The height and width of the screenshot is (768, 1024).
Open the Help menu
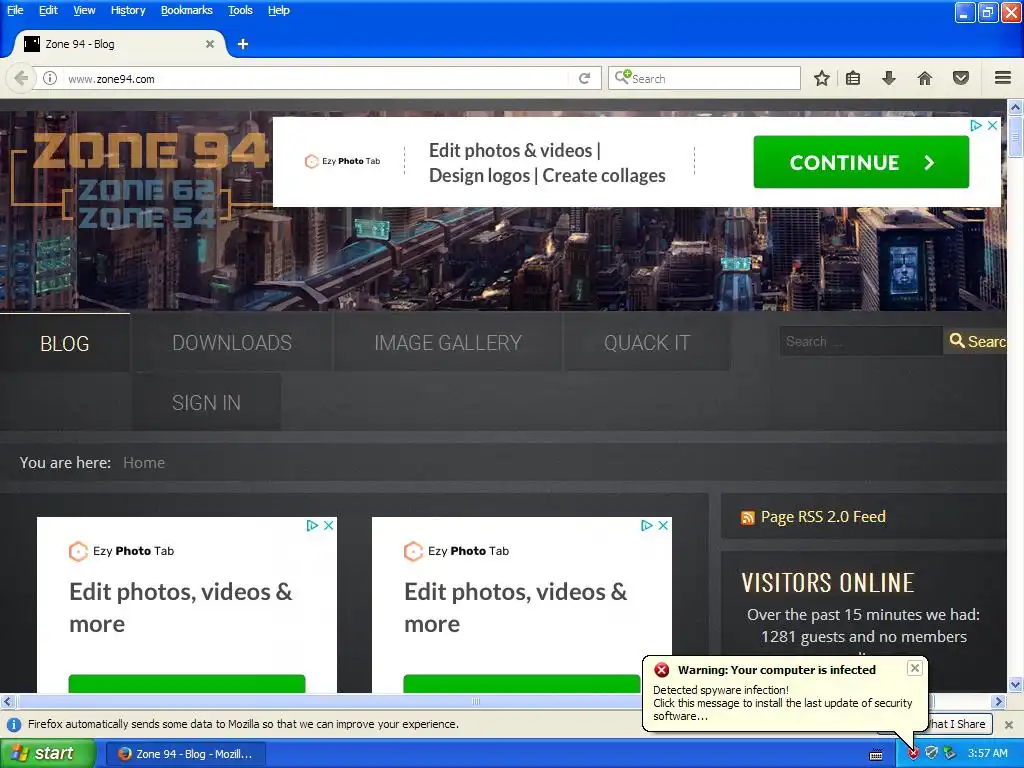[x=279, y=10]
